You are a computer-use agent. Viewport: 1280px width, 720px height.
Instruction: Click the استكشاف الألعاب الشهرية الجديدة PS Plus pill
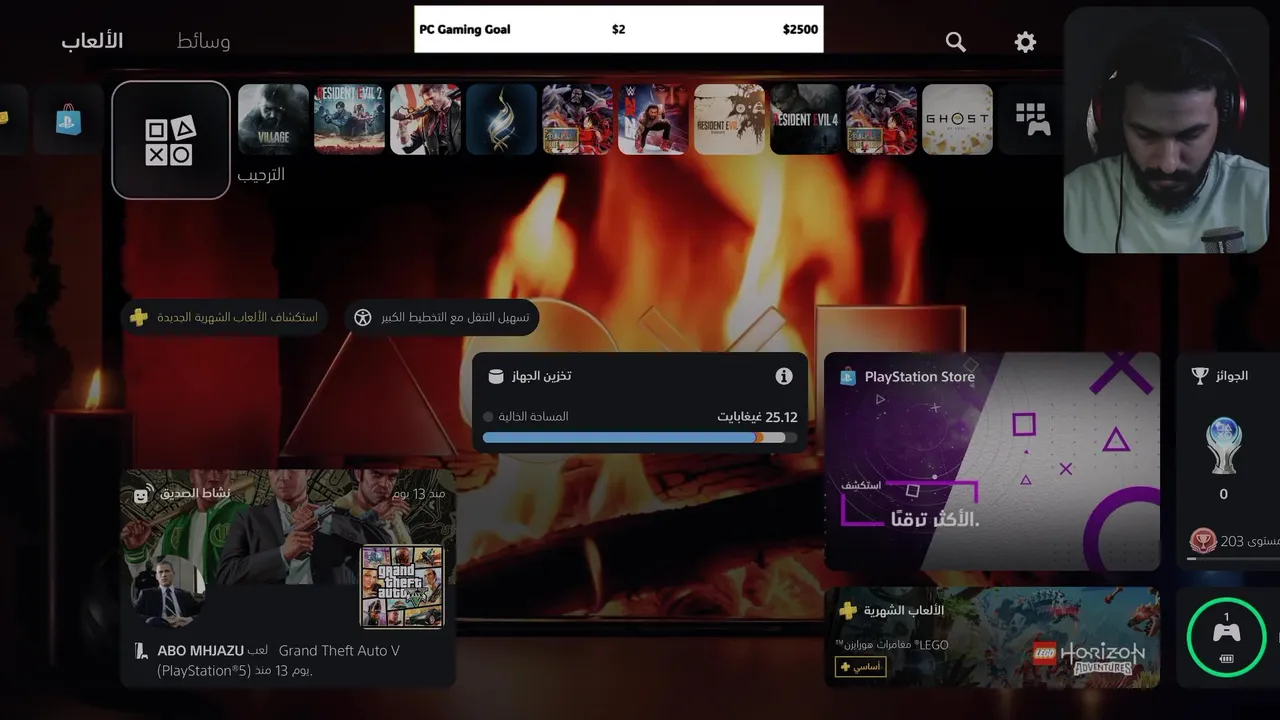click(225, 318)
